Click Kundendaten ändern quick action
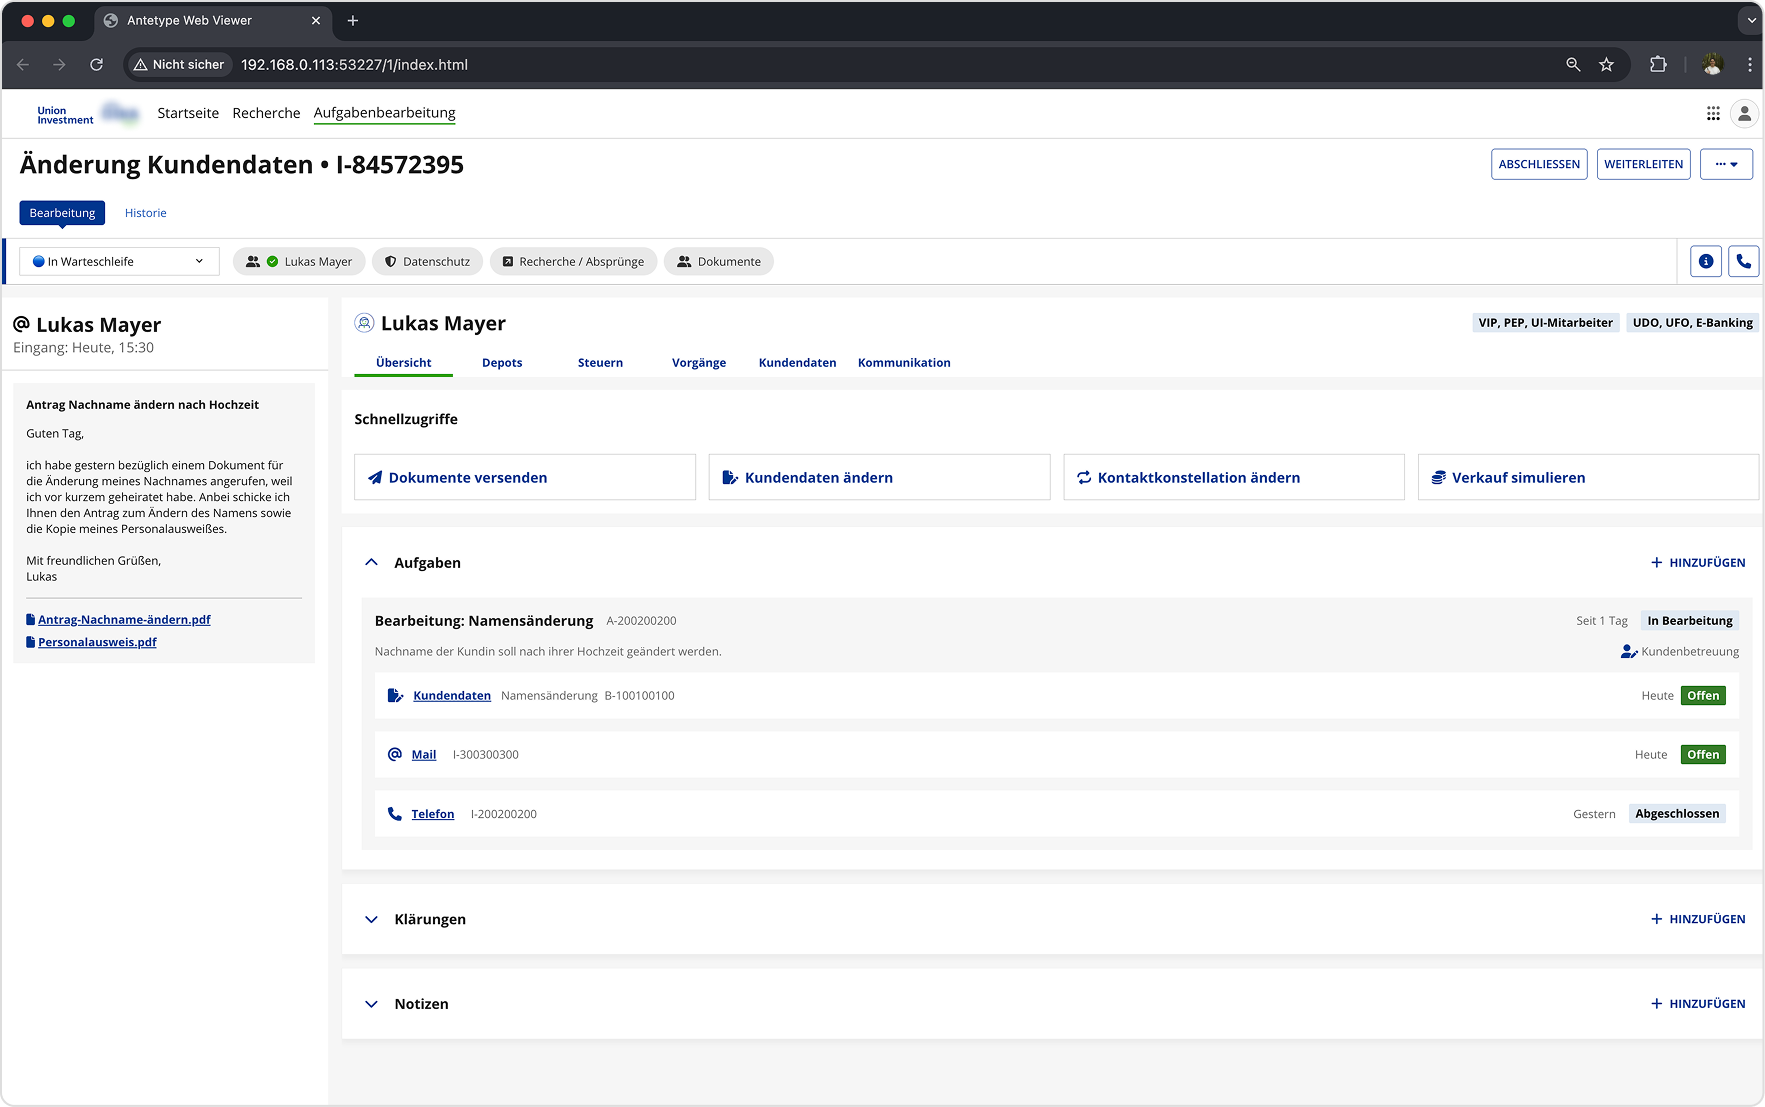 point(879,477)
